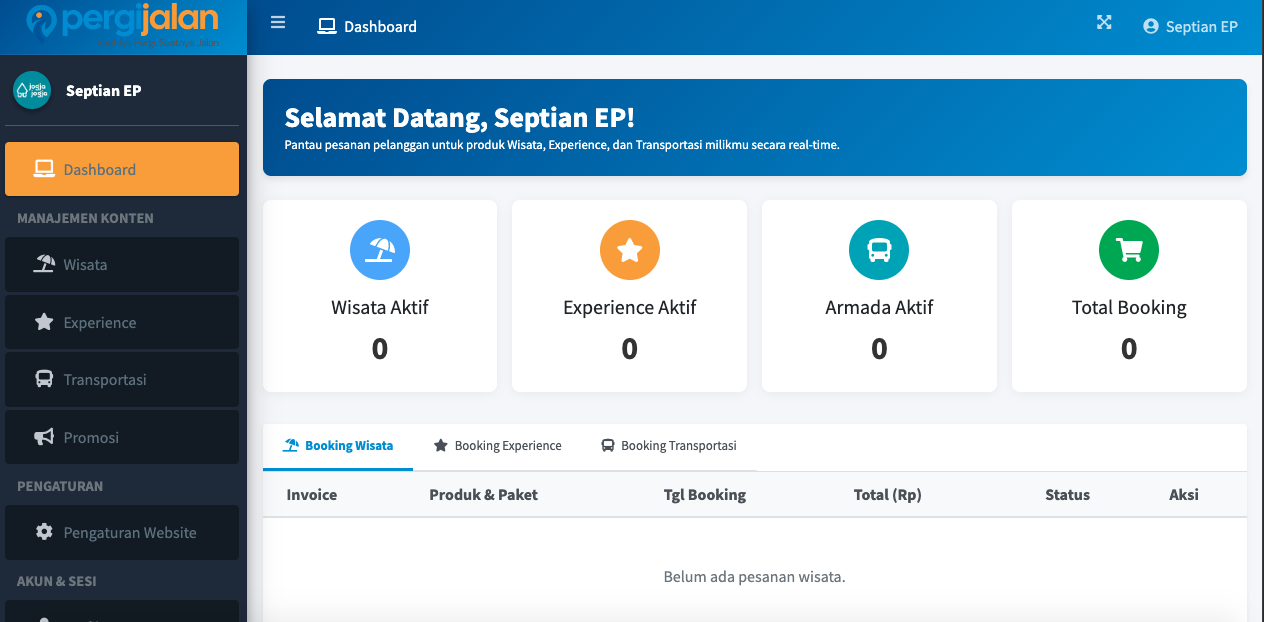Click the Total Booking label
The image size is (1264, 622).
pyautogui.click(x=1129, y=308)
